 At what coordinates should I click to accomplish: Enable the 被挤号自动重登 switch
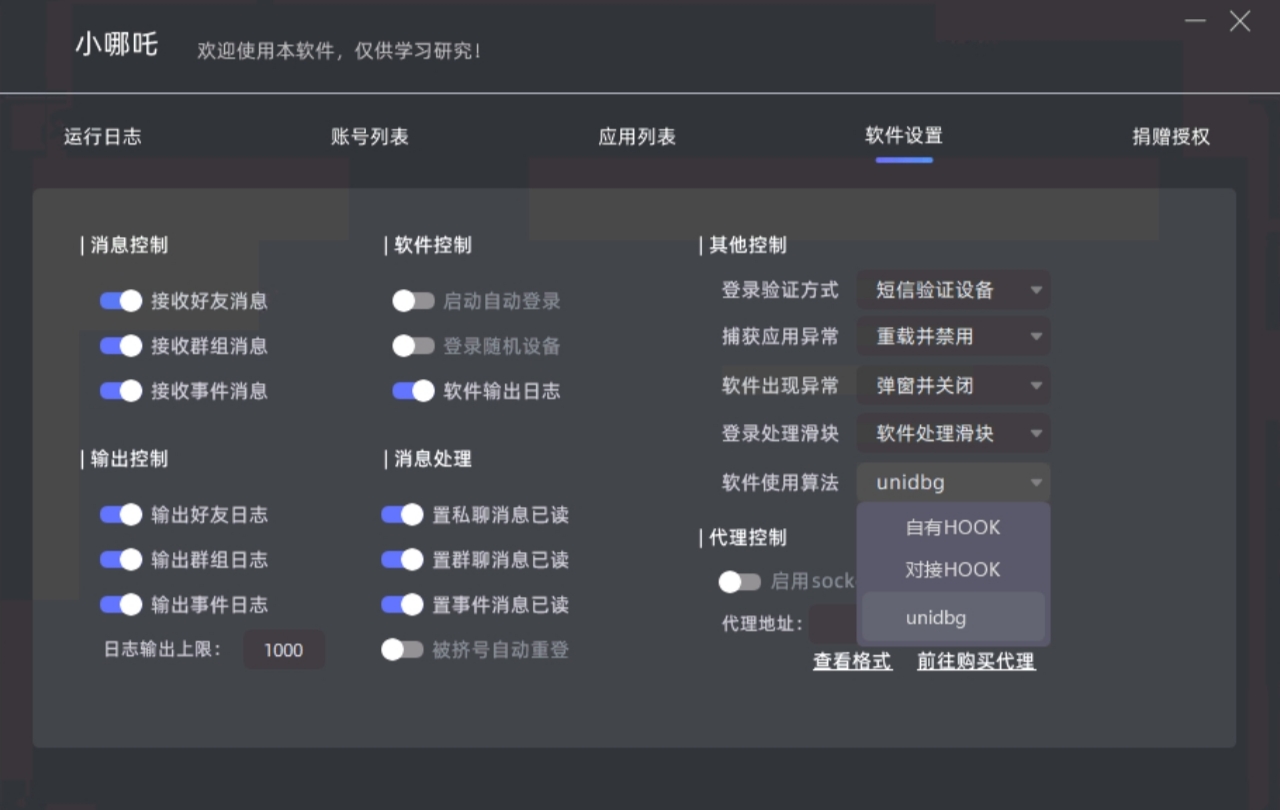pyautogui.click(x=402, y=650)
